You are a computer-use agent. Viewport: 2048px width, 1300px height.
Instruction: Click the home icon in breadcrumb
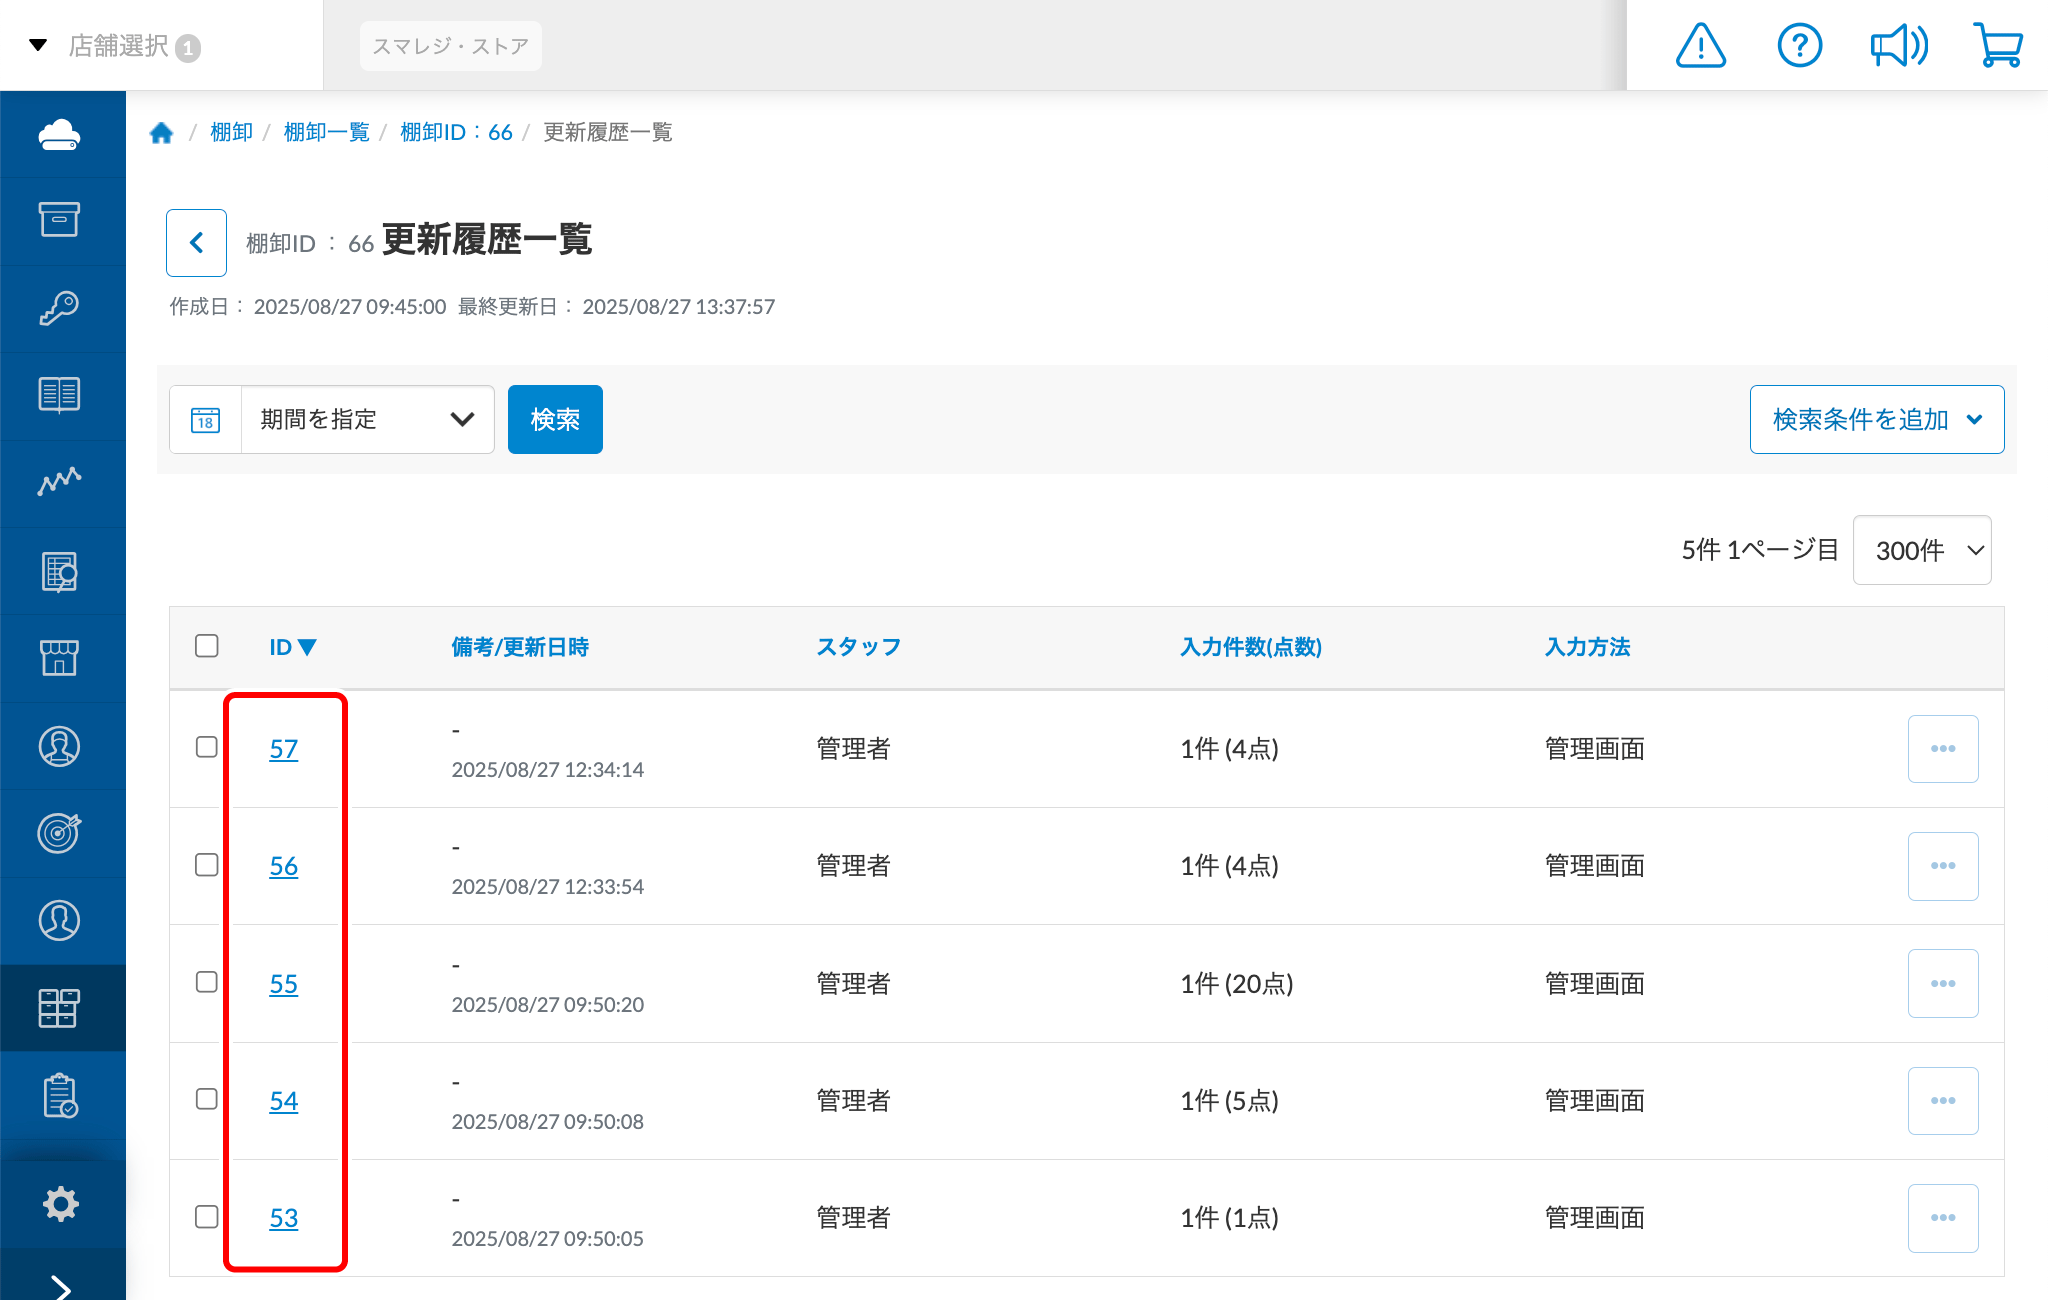coord(162,133)
